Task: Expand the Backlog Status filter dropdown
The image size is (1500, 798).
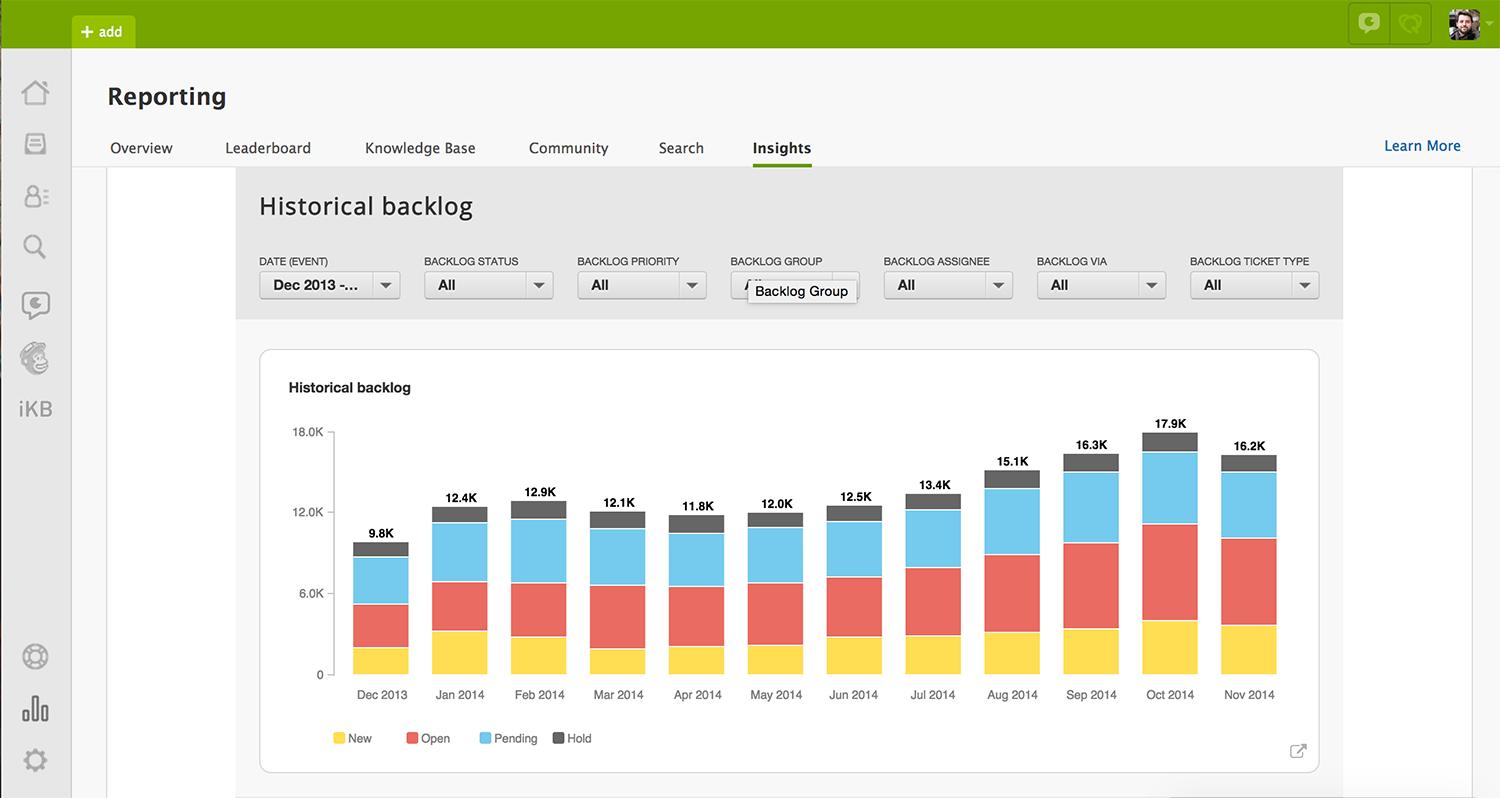Action: tap(488, 285)
